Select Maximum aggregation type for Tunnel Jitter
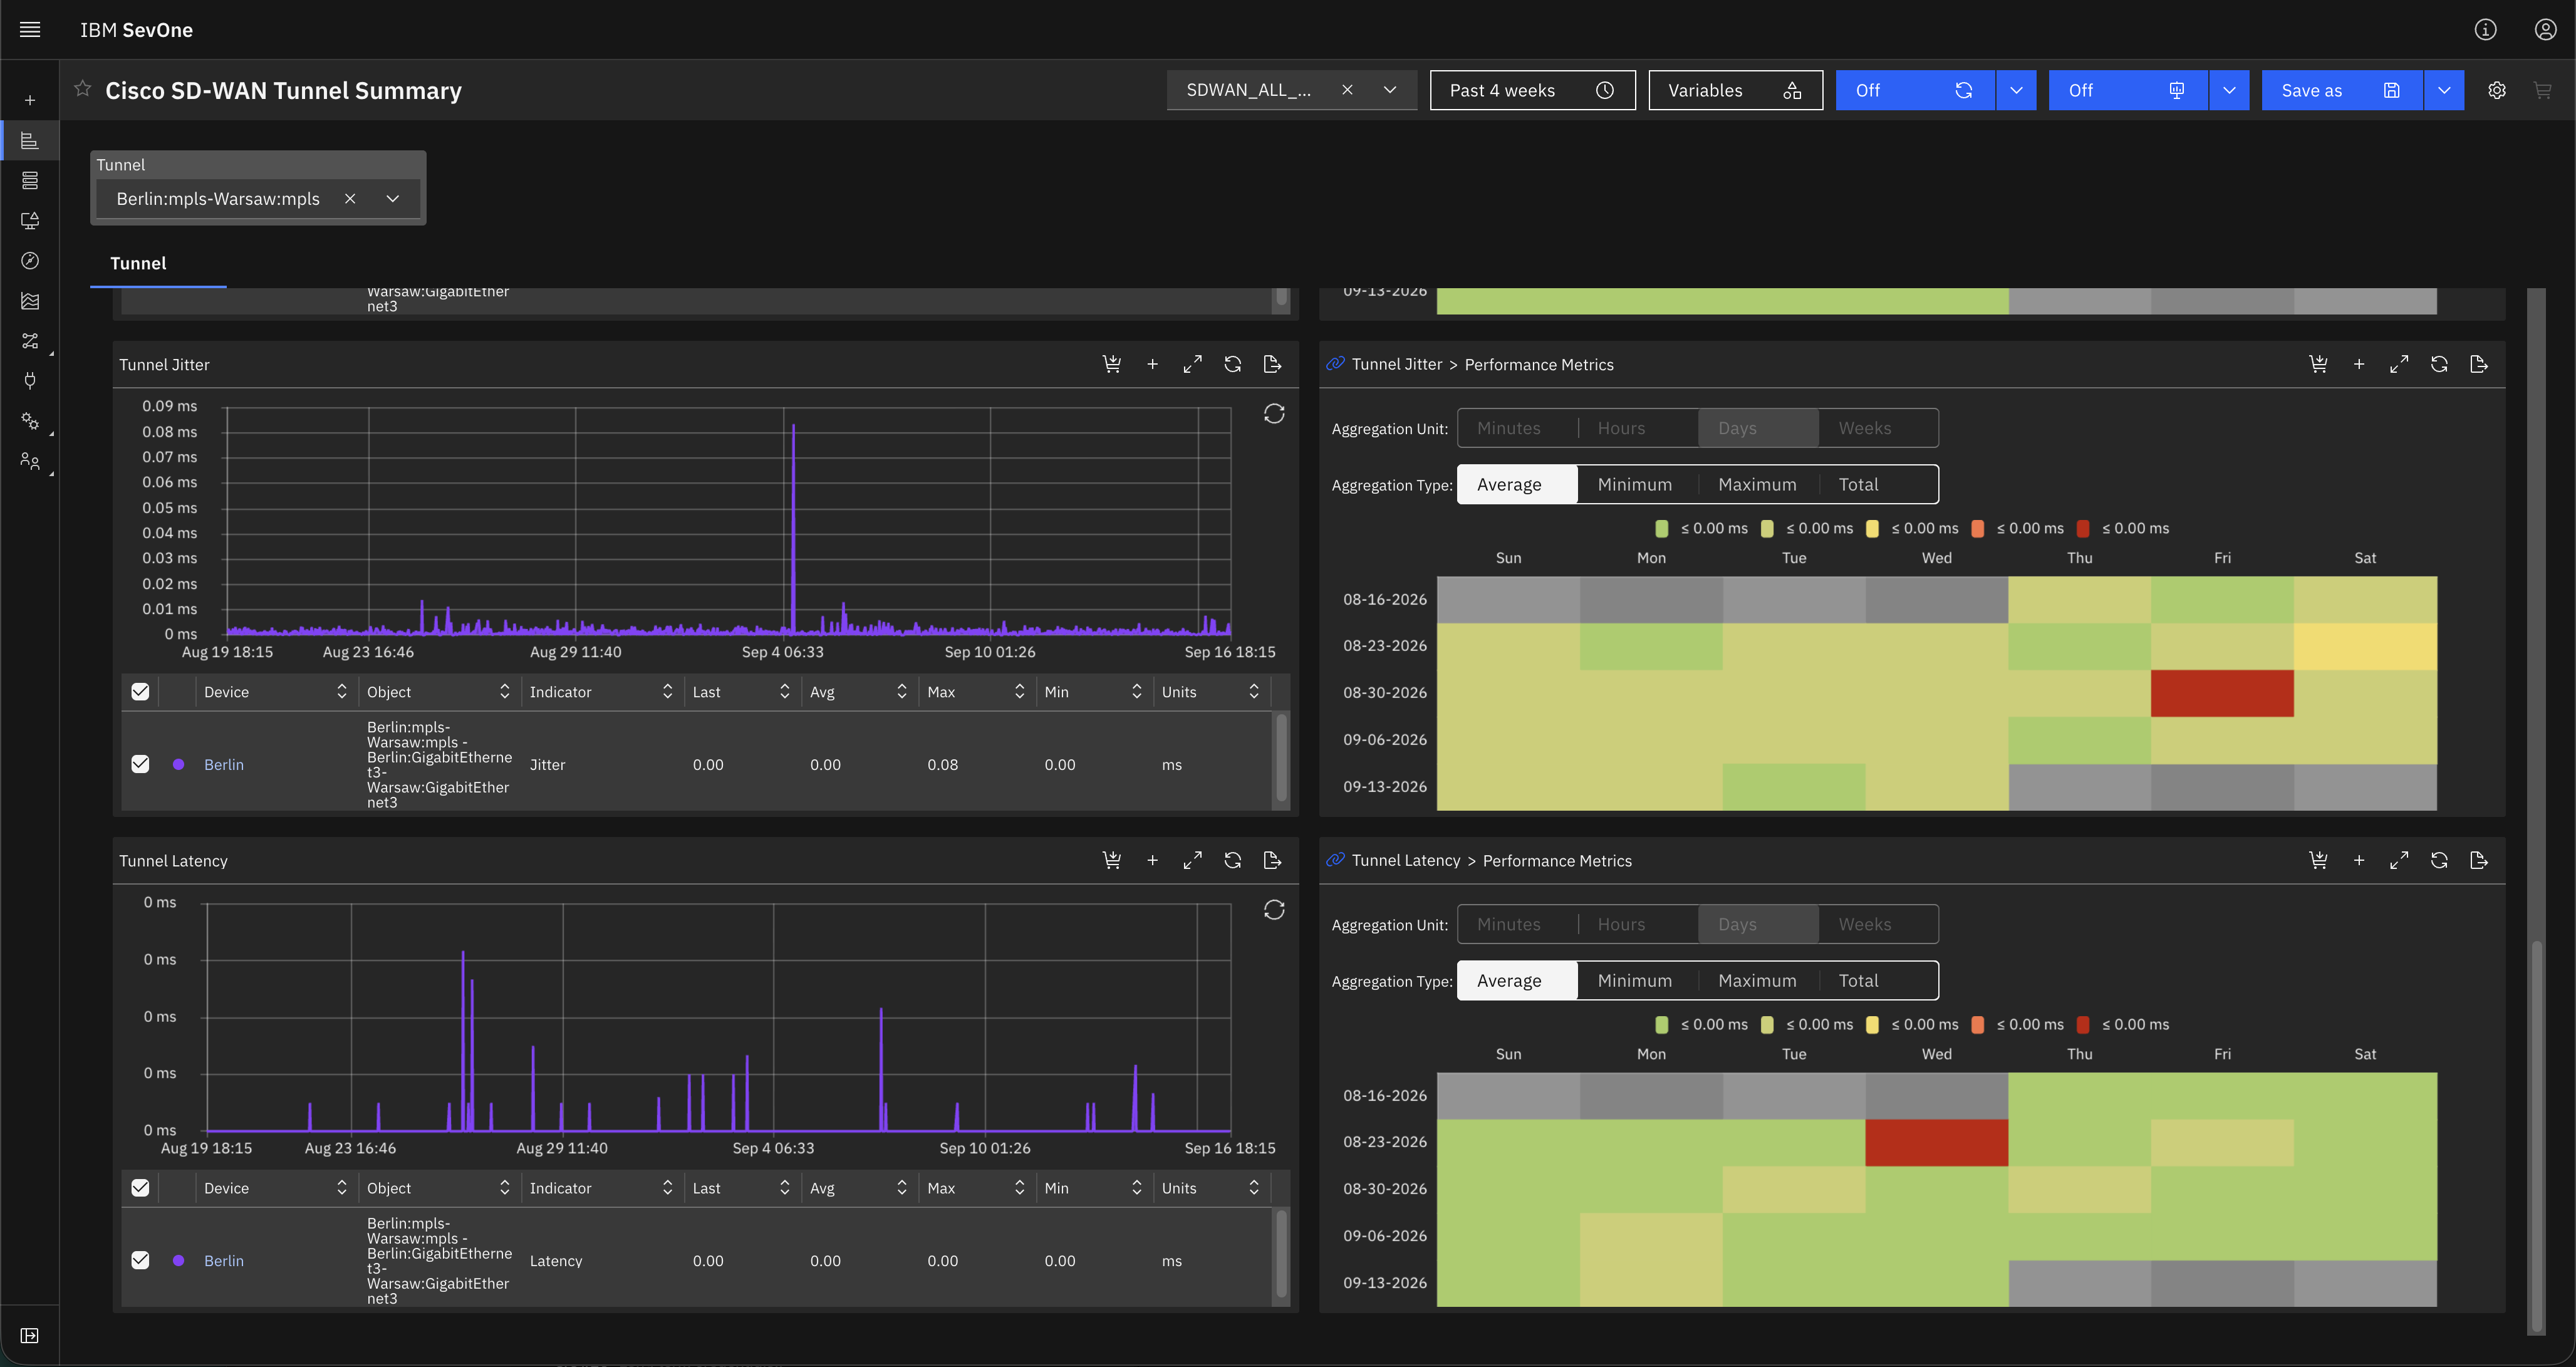 tap(1757, 484)
